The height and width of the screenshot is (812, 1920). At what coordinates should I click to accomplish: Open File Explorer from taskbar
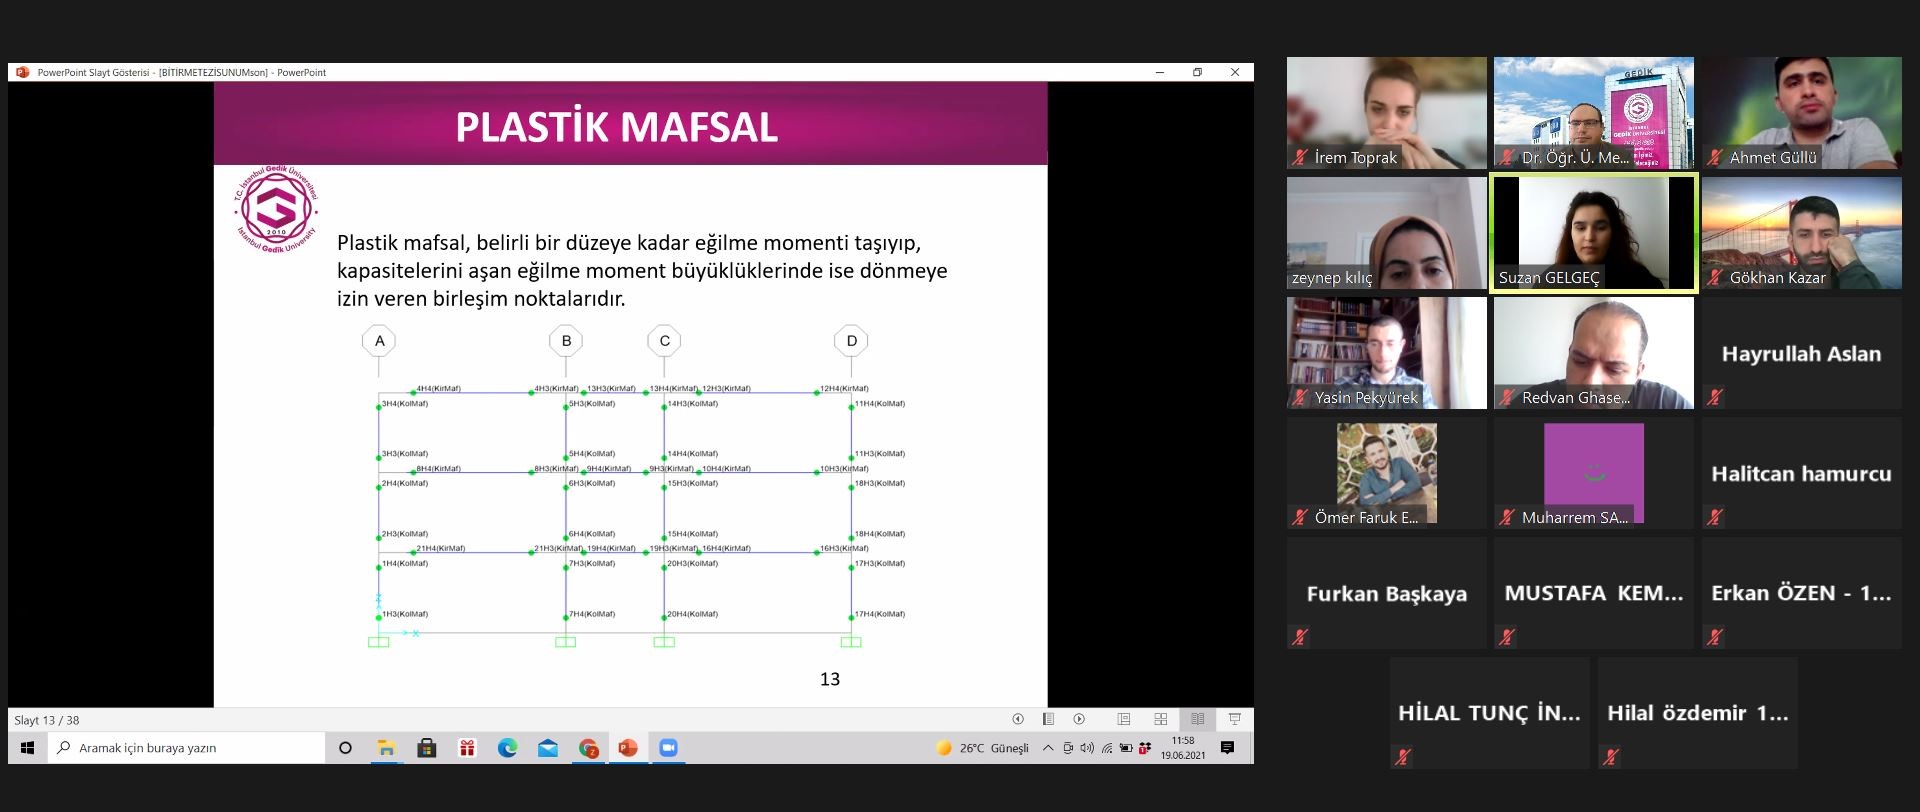[x=386, y=748]
